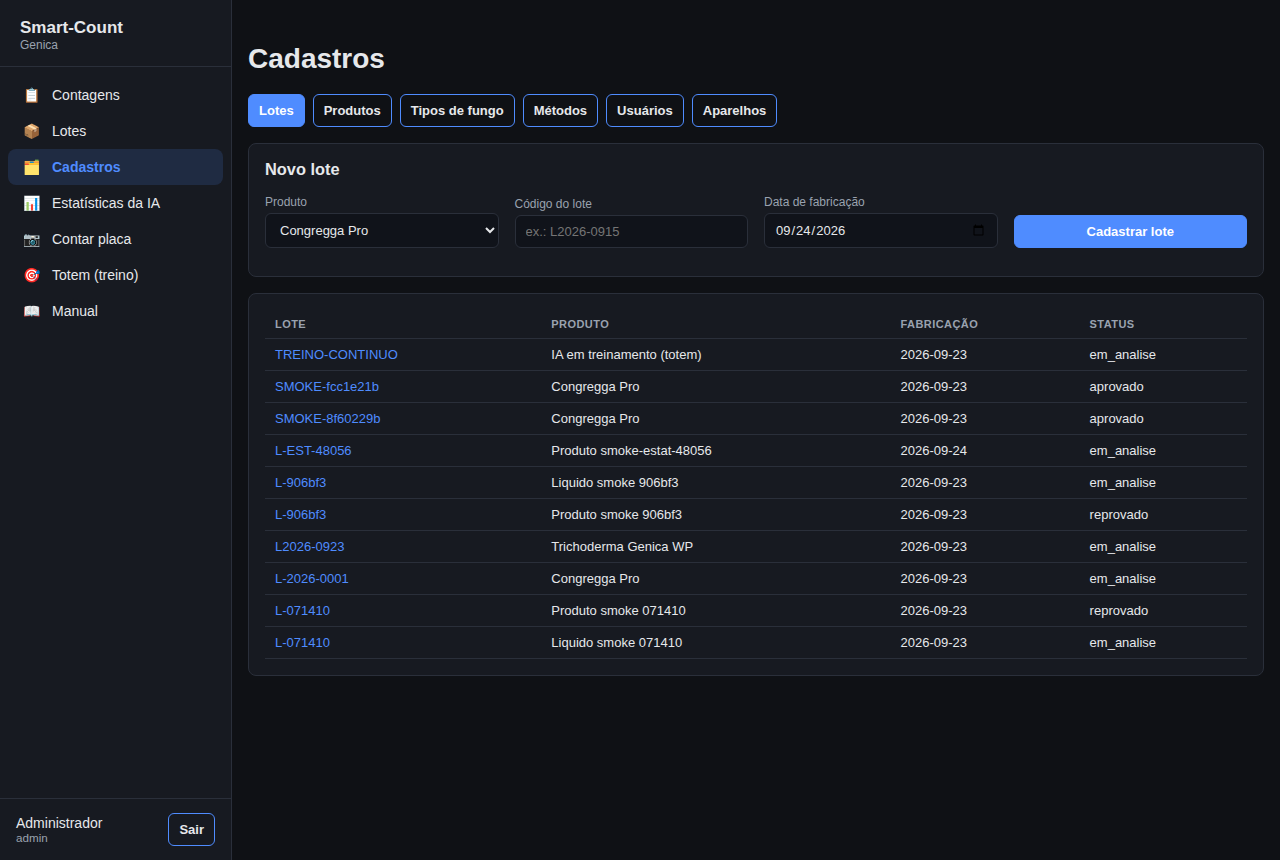Open the SMOKE-fcc1e21b lot link

327,387
